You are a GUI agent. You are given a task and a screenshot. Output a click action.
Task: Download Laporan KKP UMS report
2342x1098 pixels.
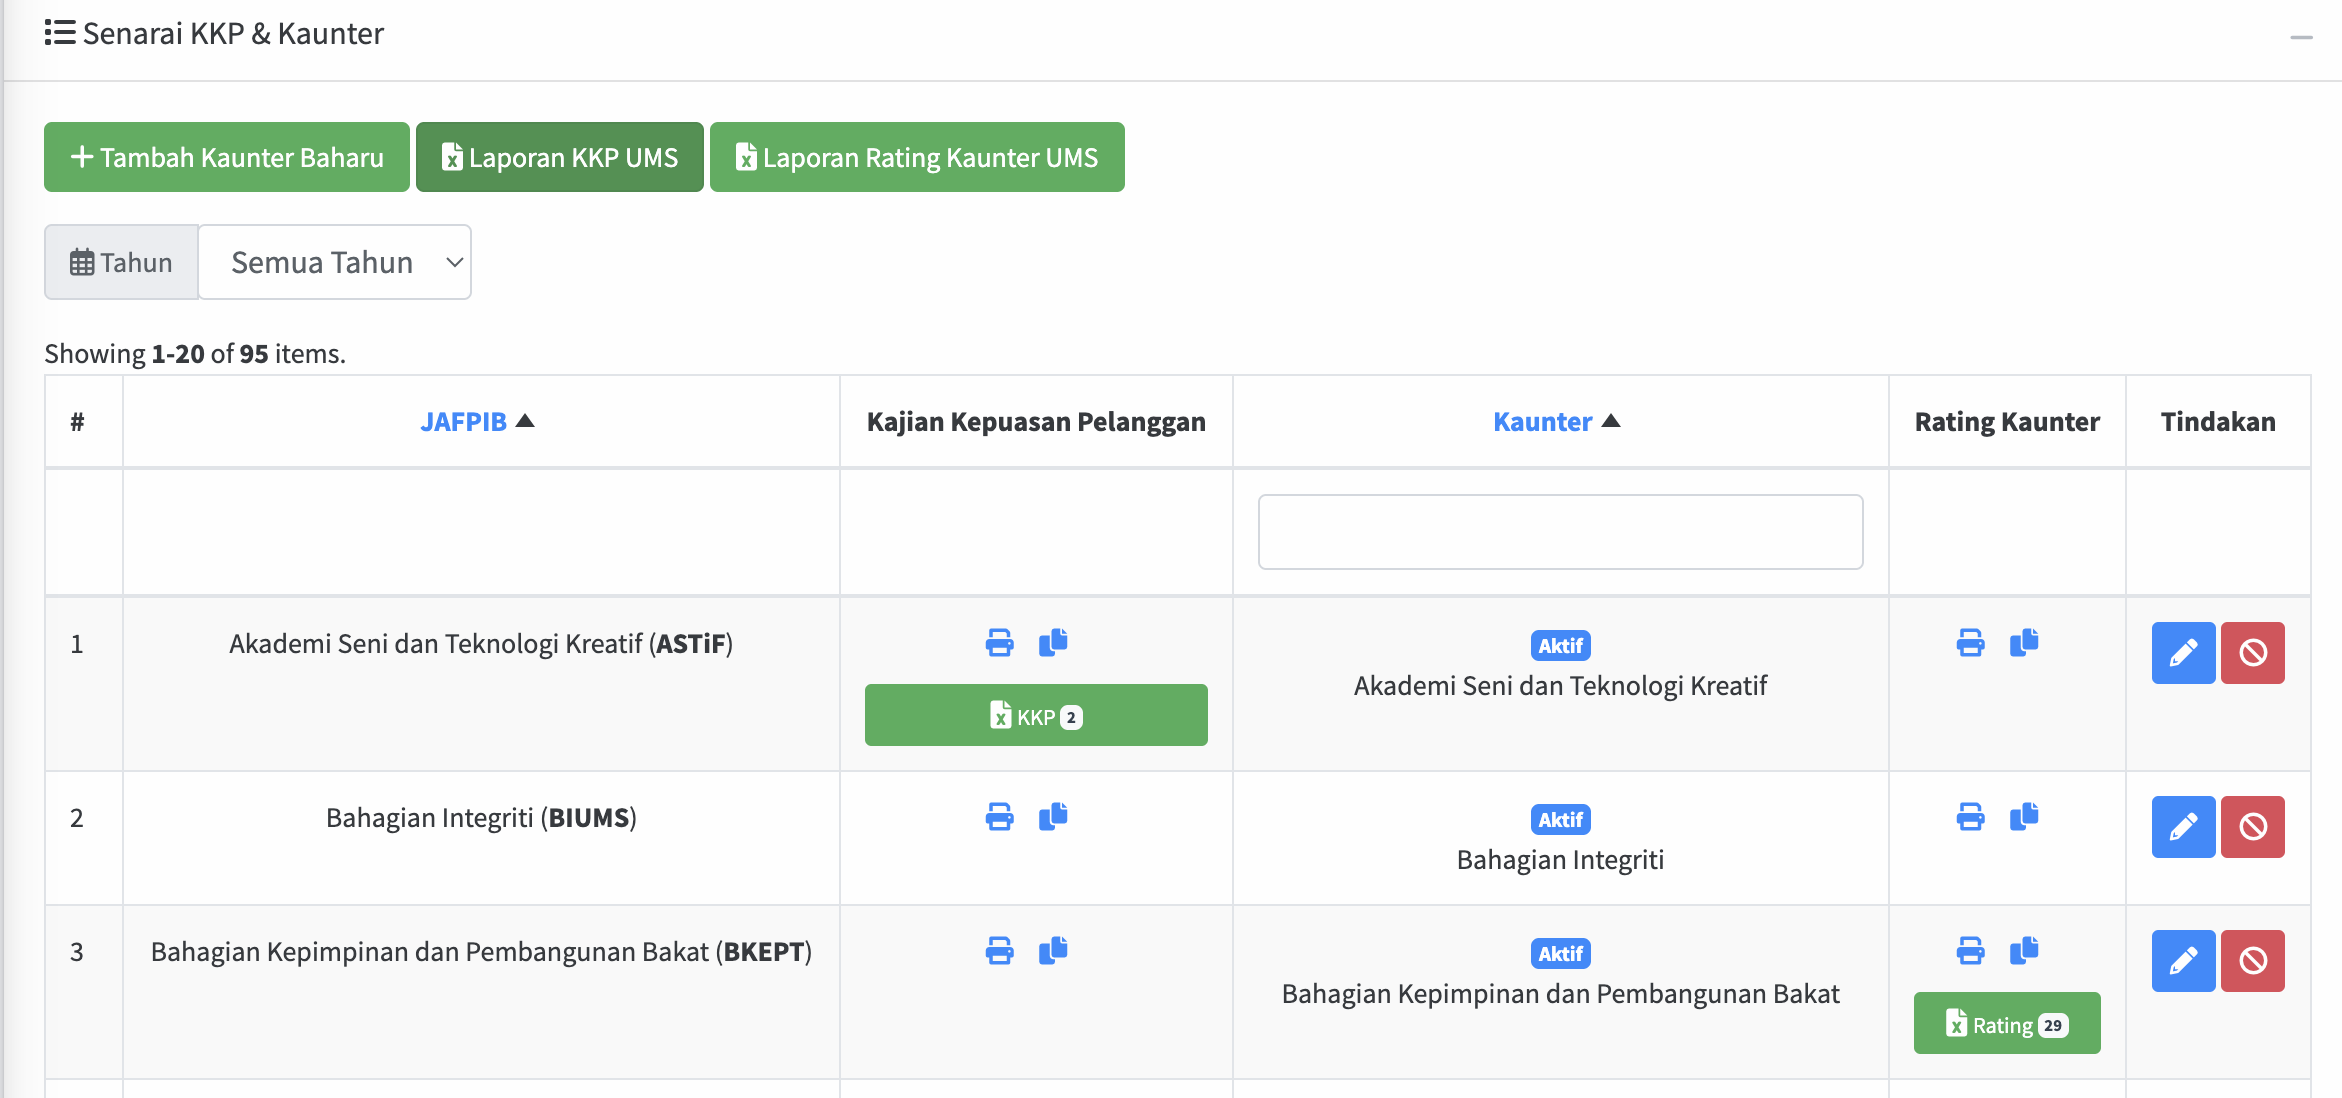coord(560,157)
